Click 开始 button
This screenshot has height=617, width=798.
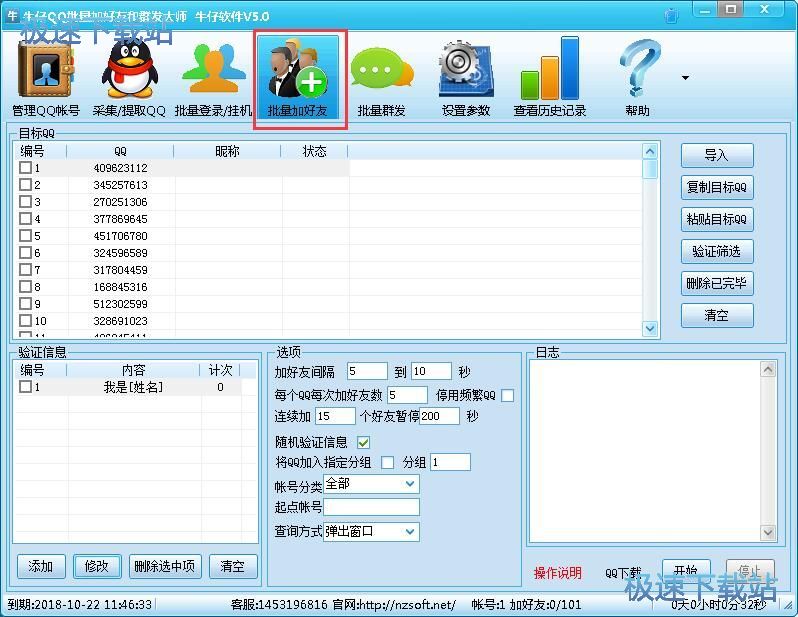coord(686,570)
